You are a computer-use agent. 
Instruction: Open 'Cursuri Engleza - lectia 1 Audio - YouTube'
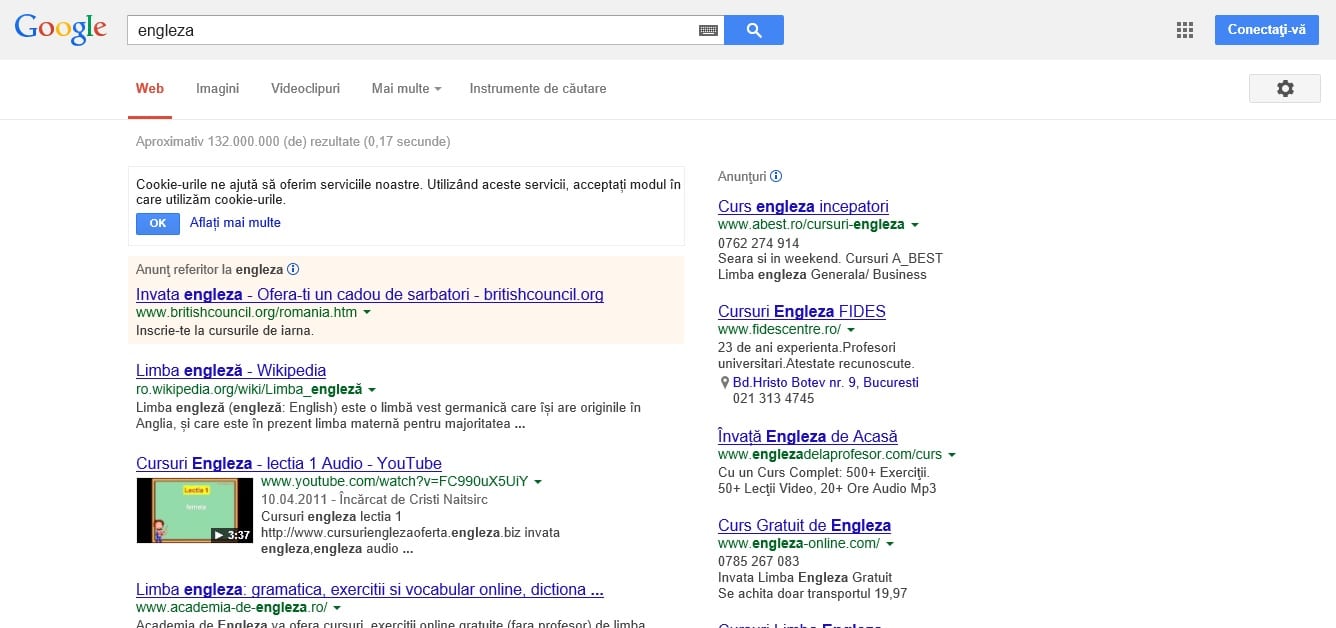[289, 463]
